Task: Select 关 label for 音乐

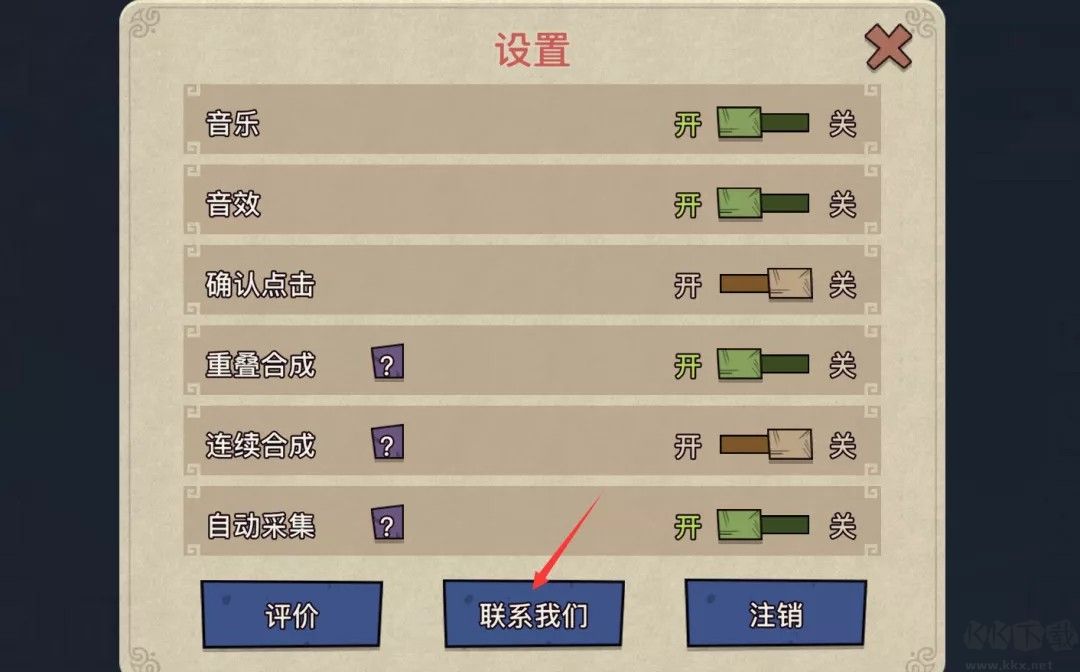Action: click(842, 125)
